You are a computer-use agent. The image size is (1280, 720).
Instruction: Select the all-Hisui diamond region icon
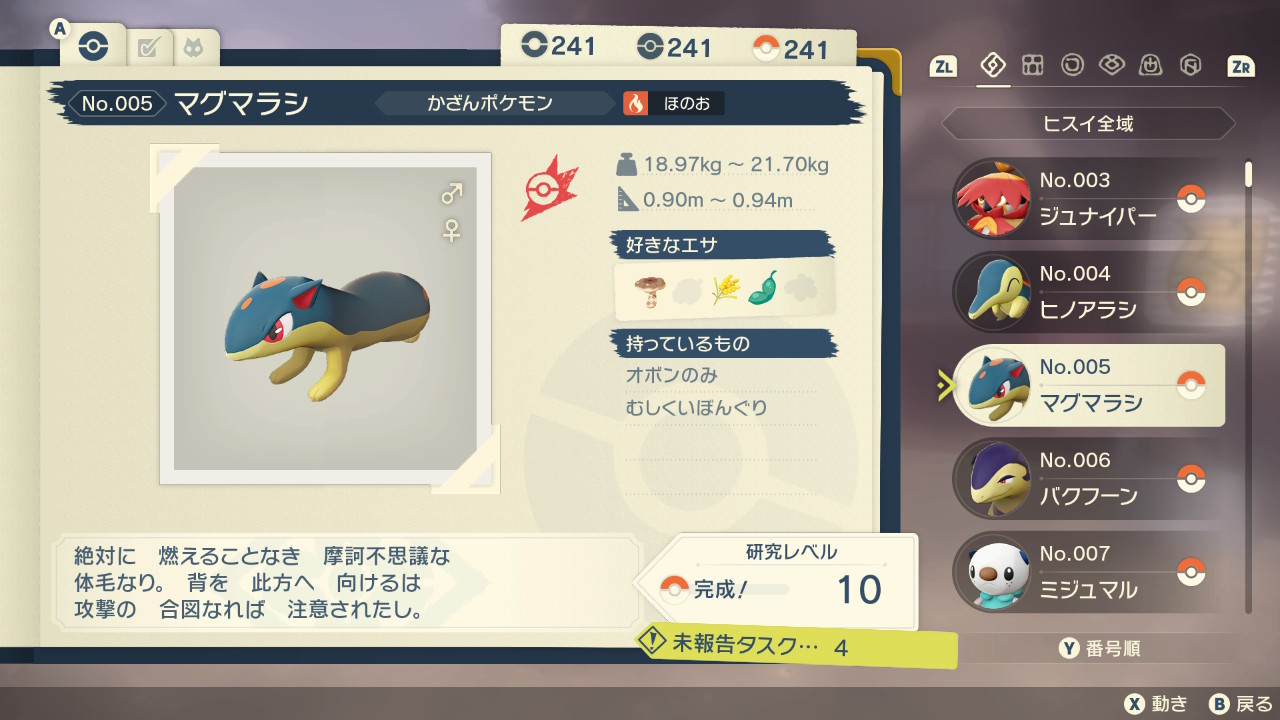993,66
